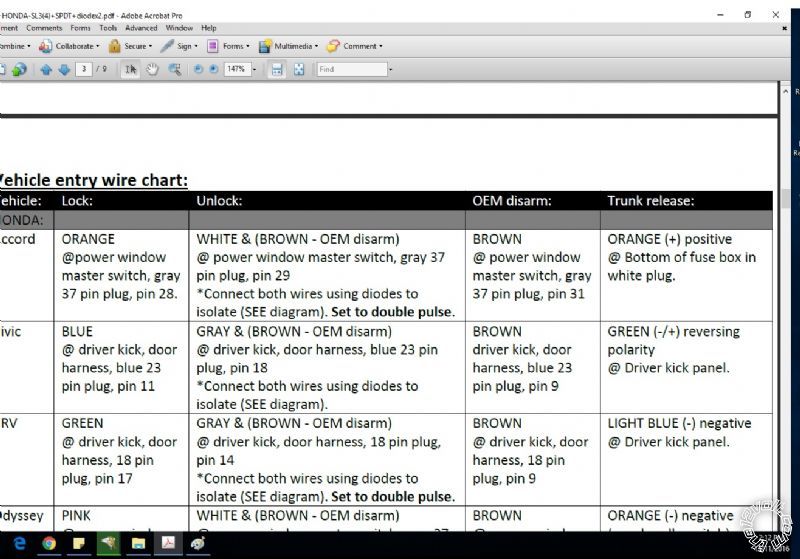The height and width of the screenshot is (559, 800).
Task: Click the 'Vehicle entry wire chart:' heading
Action: pos(93,180)
